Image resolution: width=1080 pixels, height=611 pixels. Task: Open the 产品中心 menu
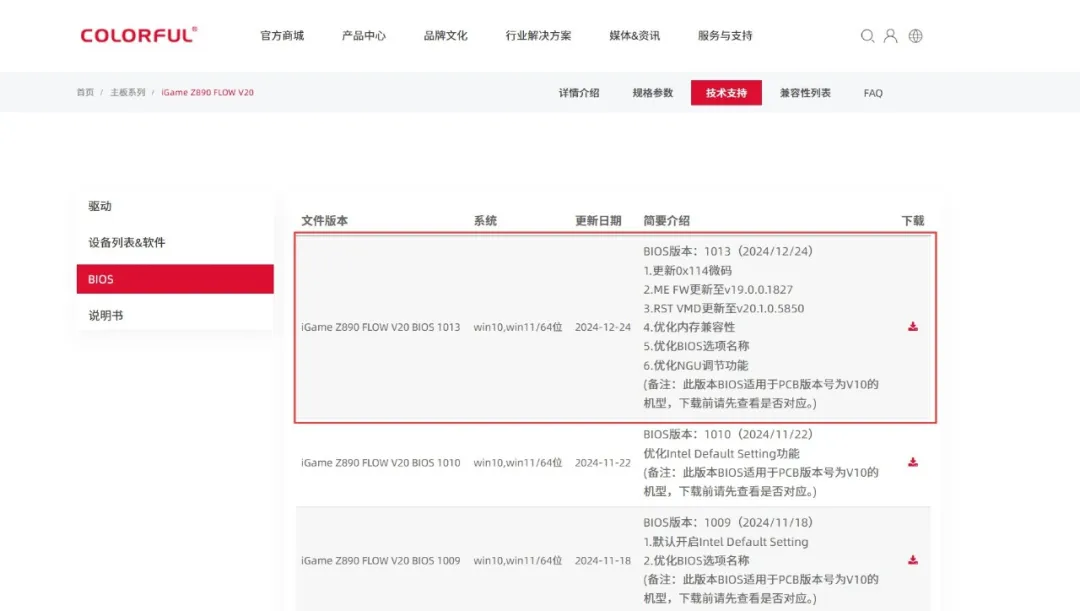[363, 35]
